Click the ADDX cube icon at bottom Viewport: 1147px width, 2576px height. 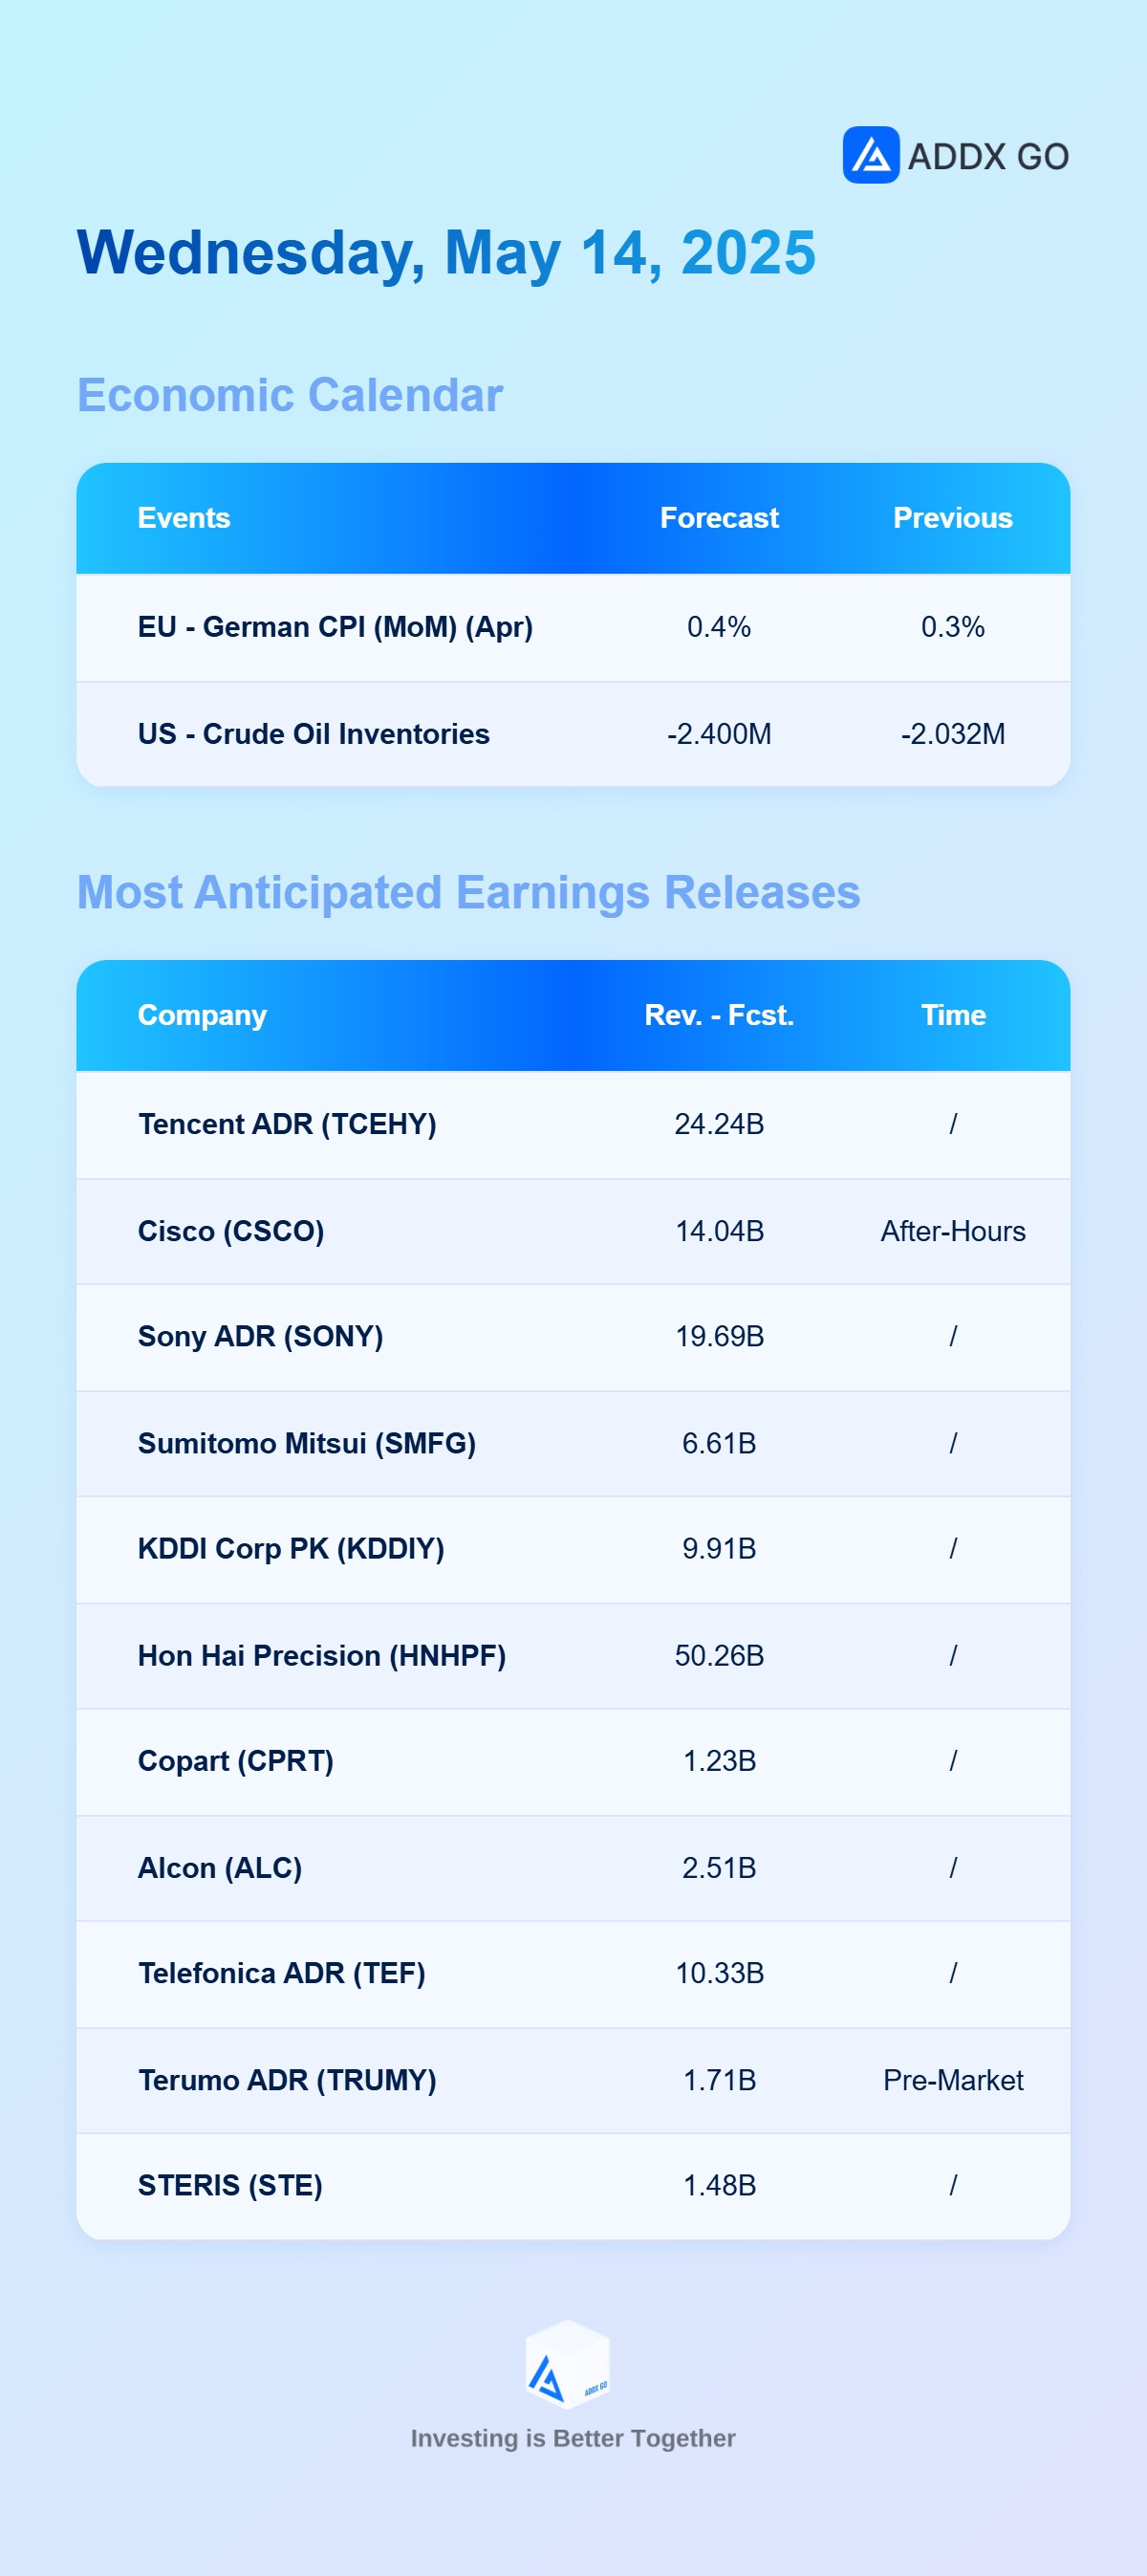coord(568,2365)
